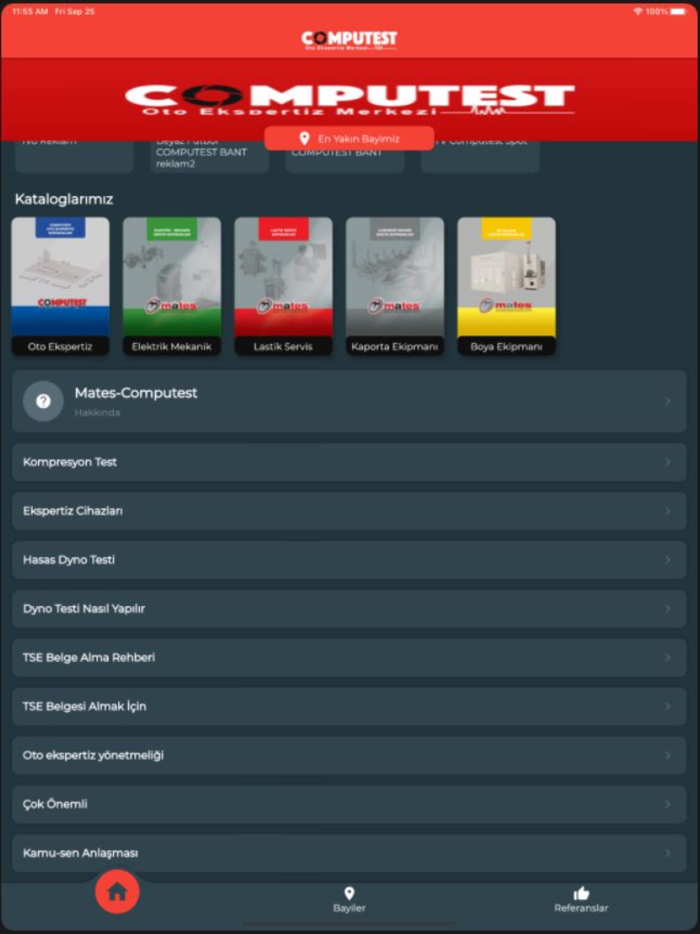The image size is (700, 934).
Task: Tap the map pin icon in En Yakın Bayimiz
Action: click(x=304, y=138)
